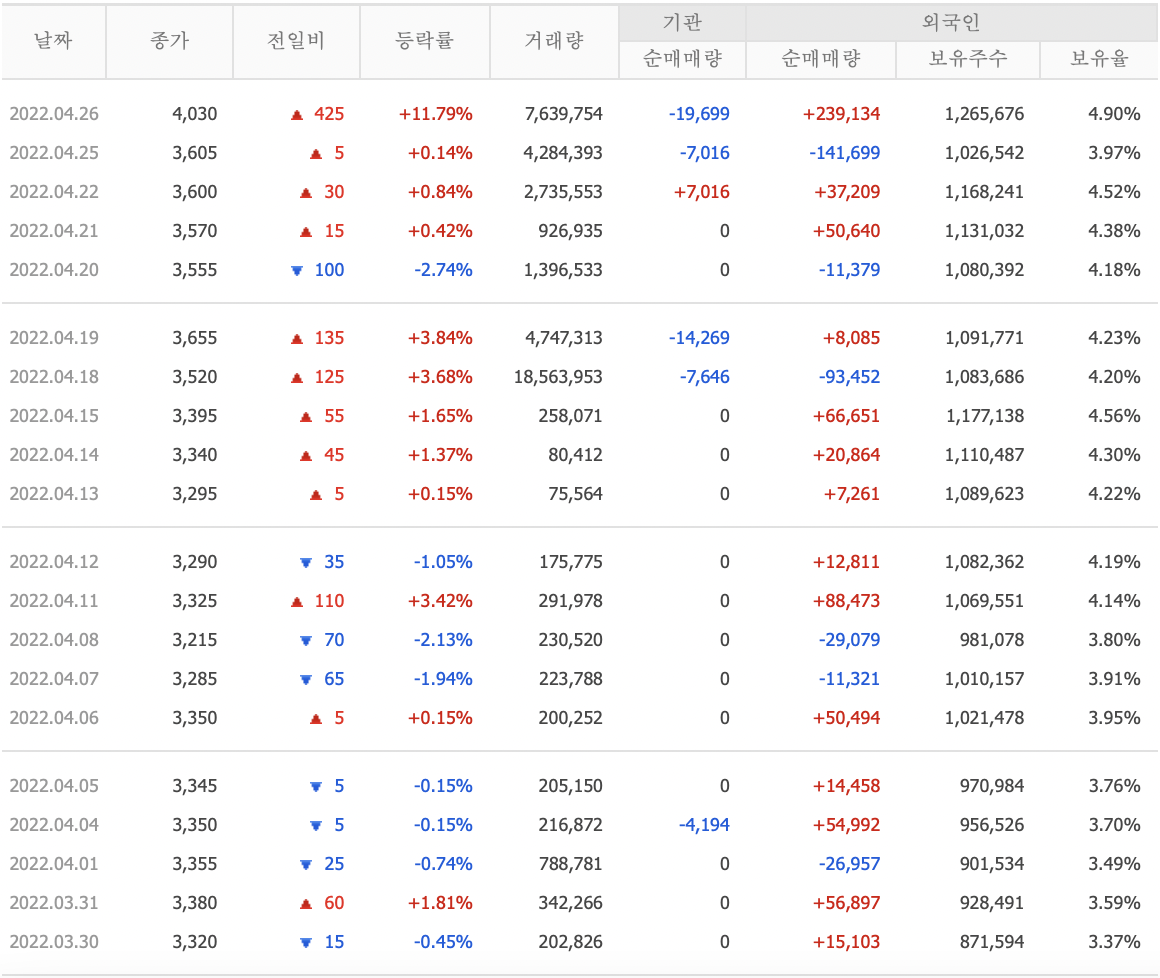Click change rate -2.74%
This screenshot has height=978, width=1160.
[x=443, y=270]
